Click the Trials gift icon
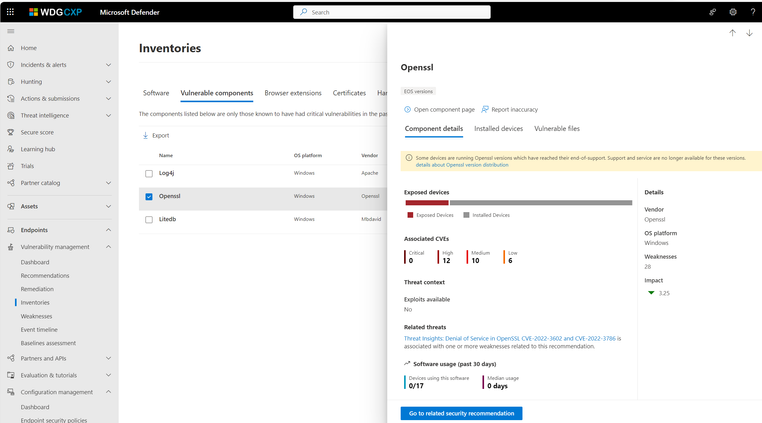Image resolution: width=762 pixels, height=423 pixels. pos(11,166)
